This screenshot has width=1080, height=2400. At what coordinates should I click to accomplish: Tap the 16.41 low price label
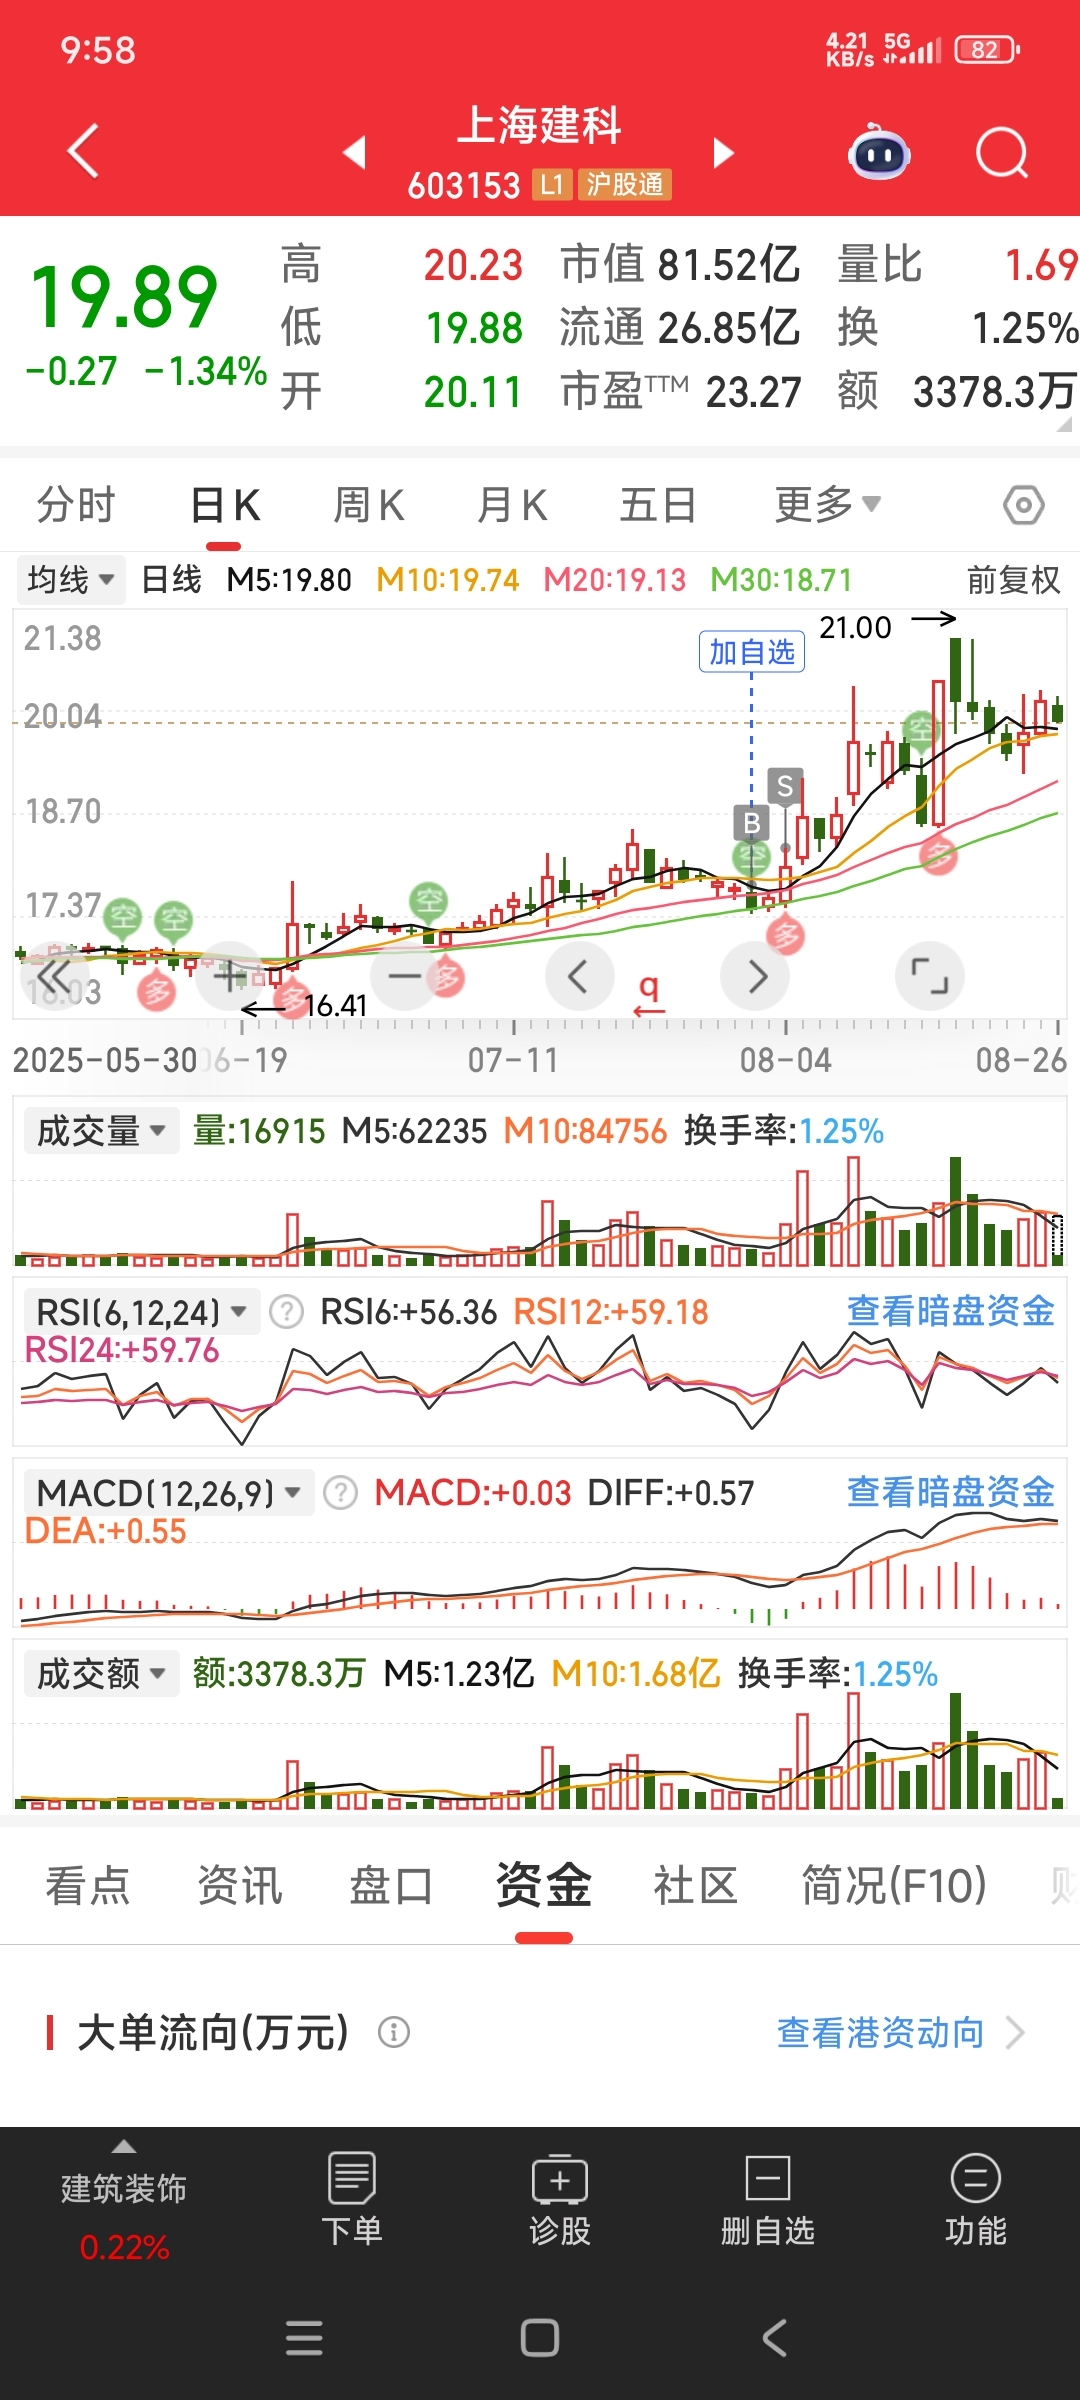(335, 1006)
